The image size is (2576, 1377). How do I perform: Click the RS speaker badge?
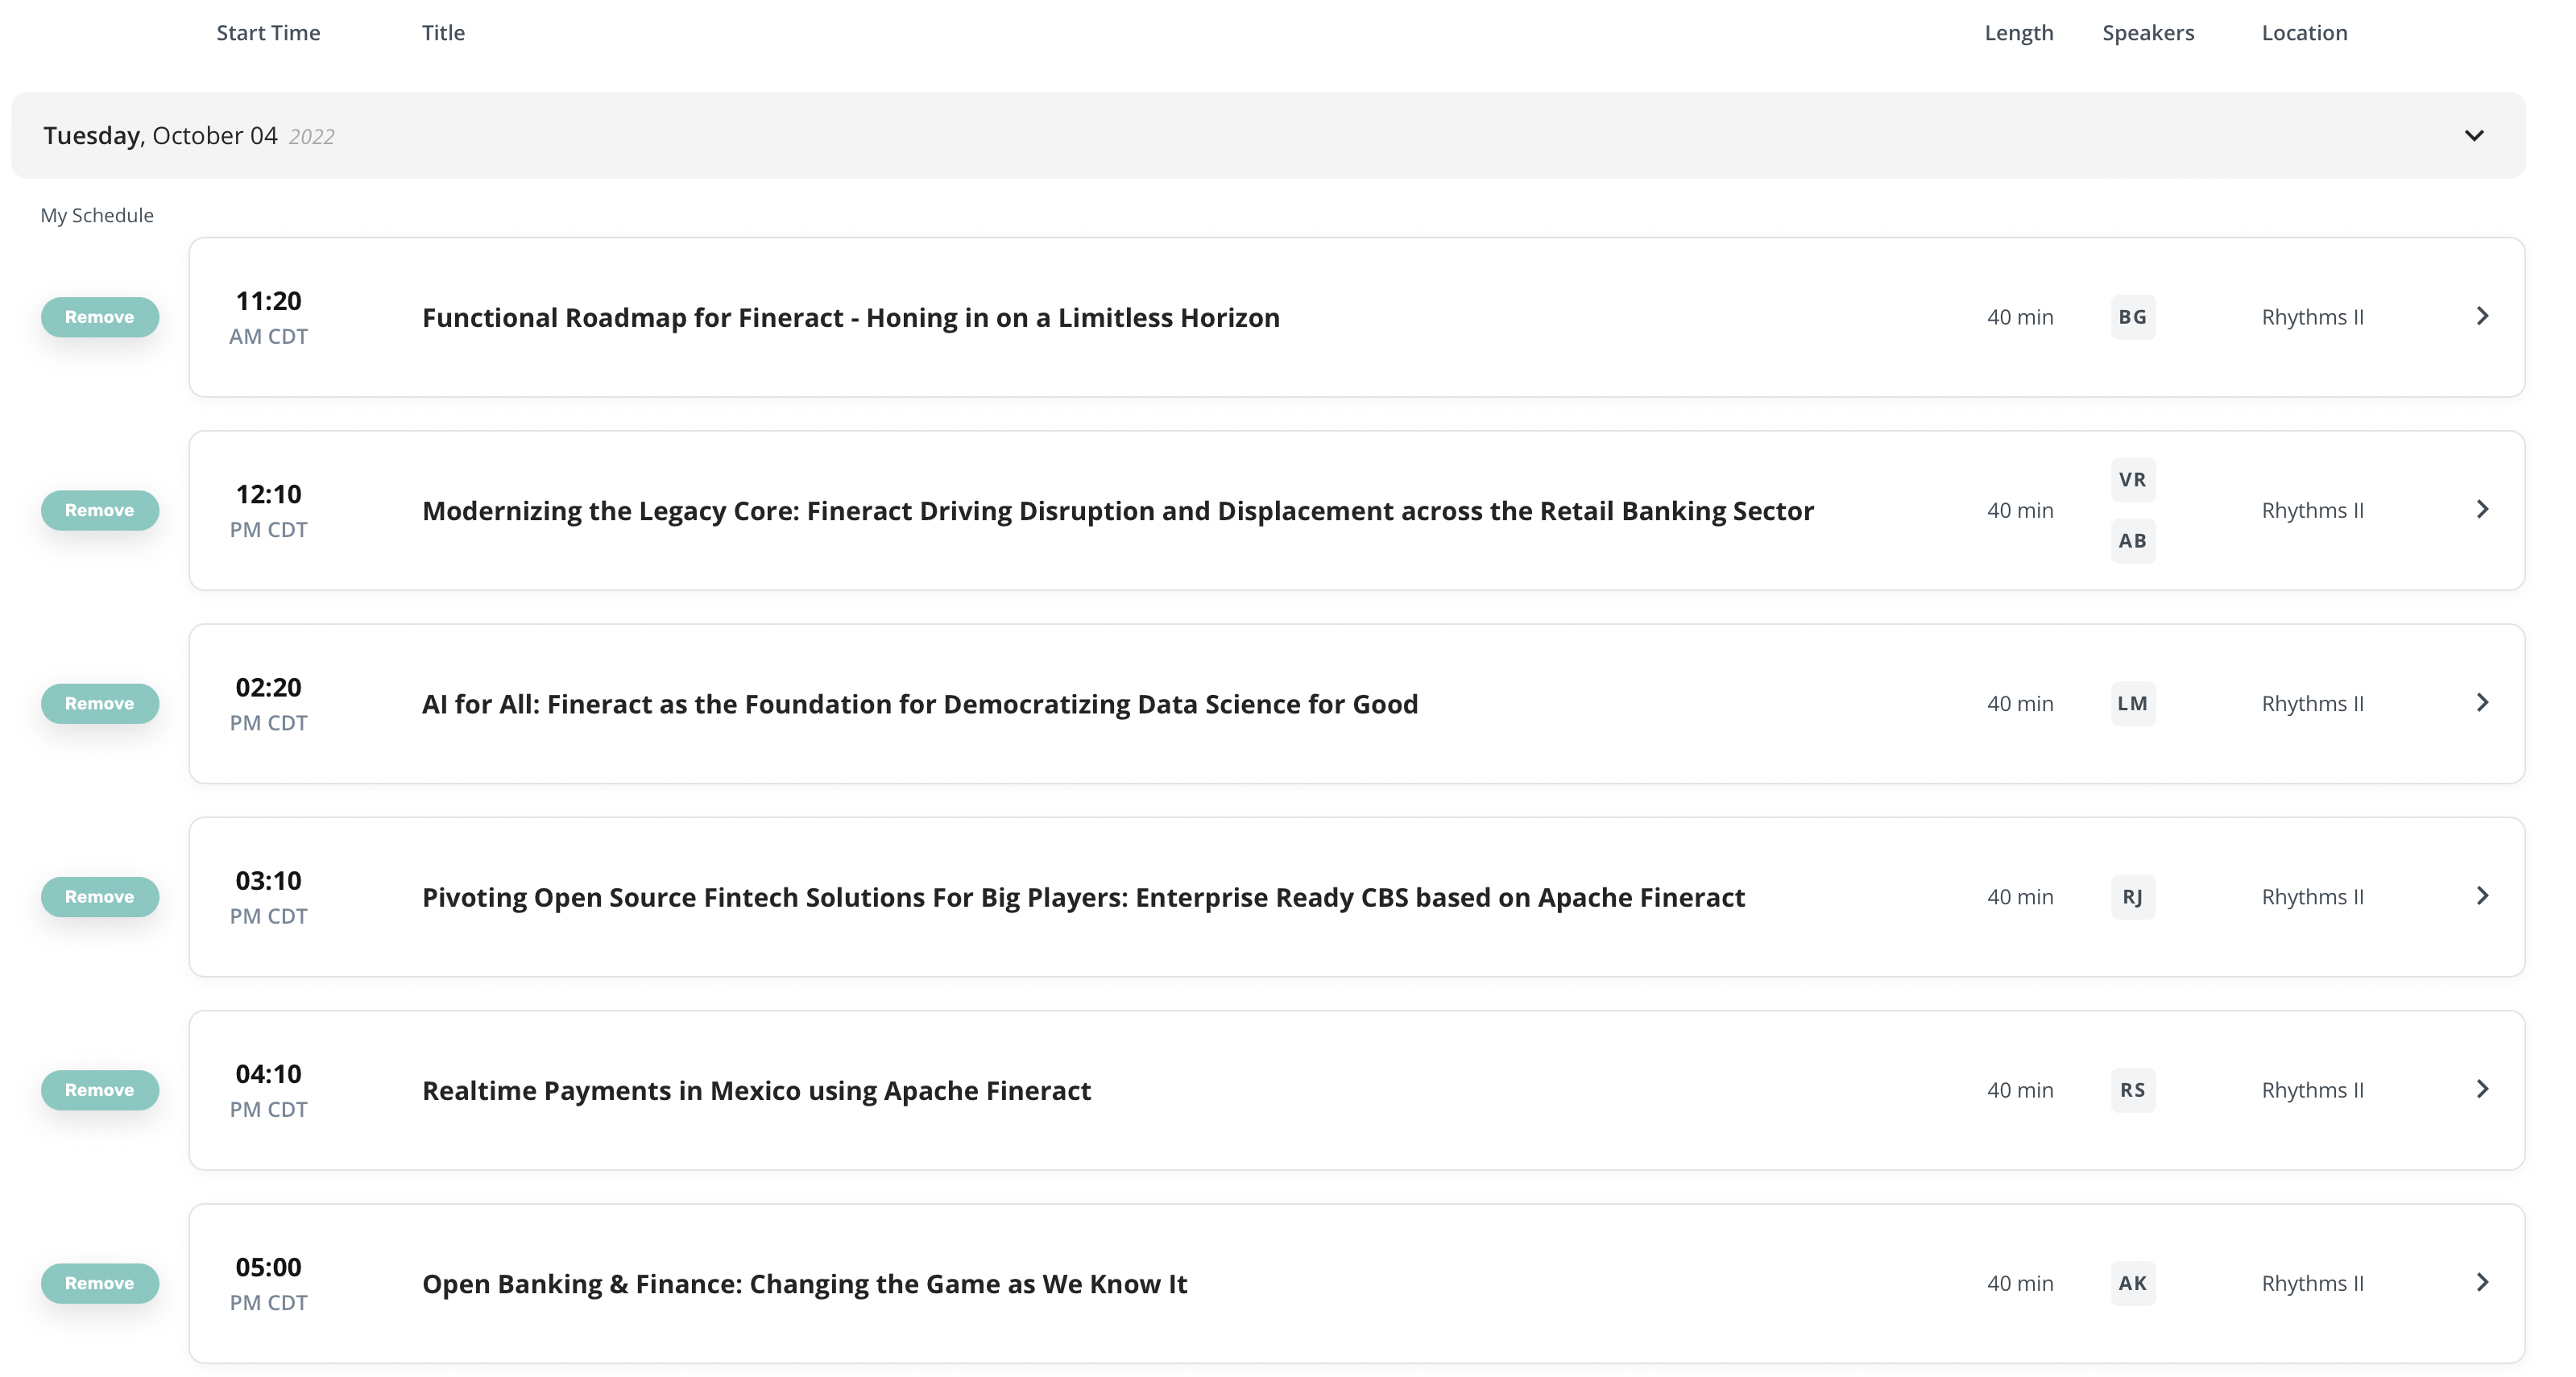[2132, 1090]
